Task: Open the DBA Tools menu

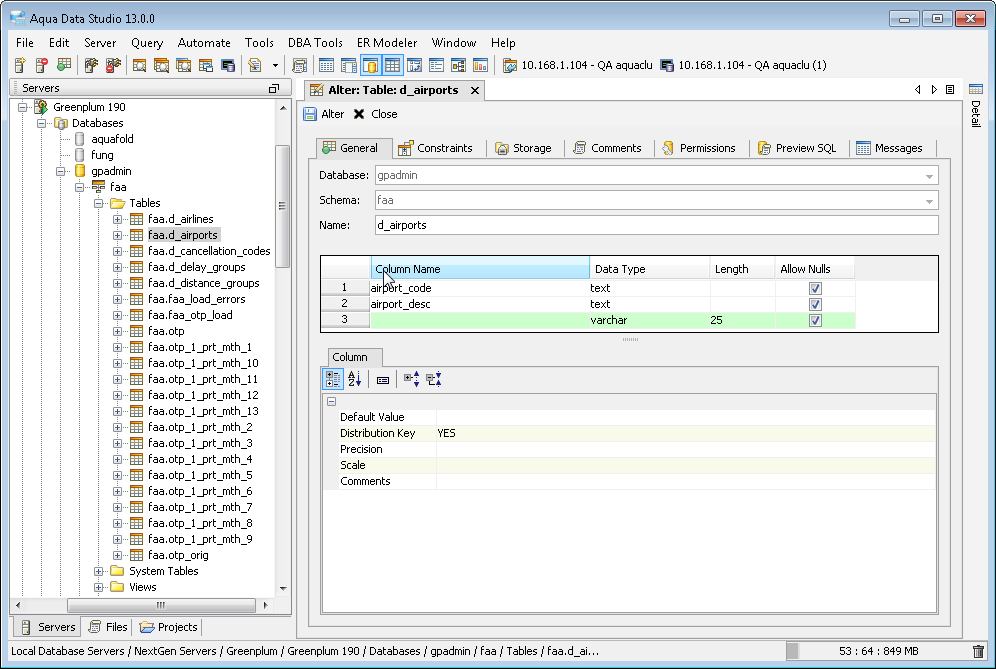Action: pos(315,43)
